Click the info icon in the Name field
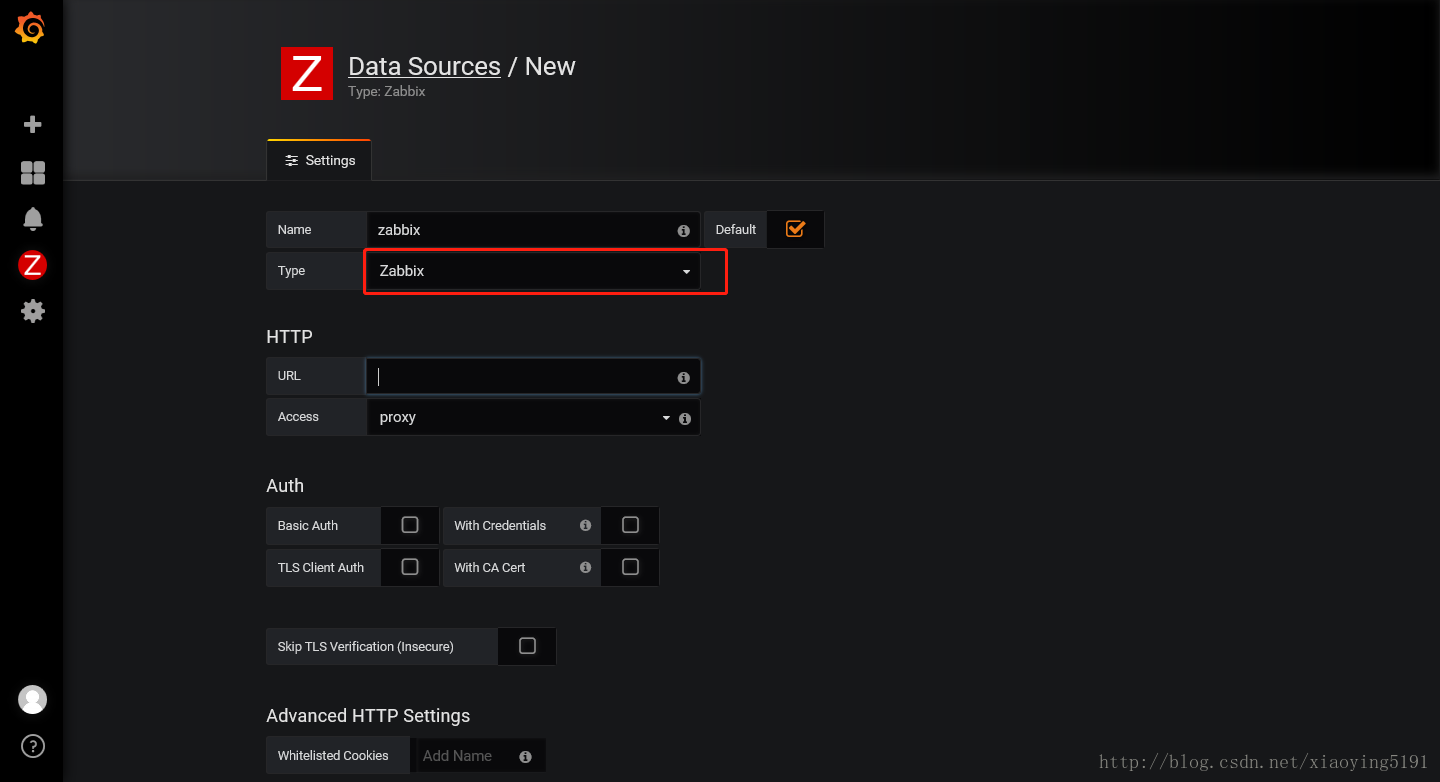This screenshot has width=1440, height=782. [684, 230]
